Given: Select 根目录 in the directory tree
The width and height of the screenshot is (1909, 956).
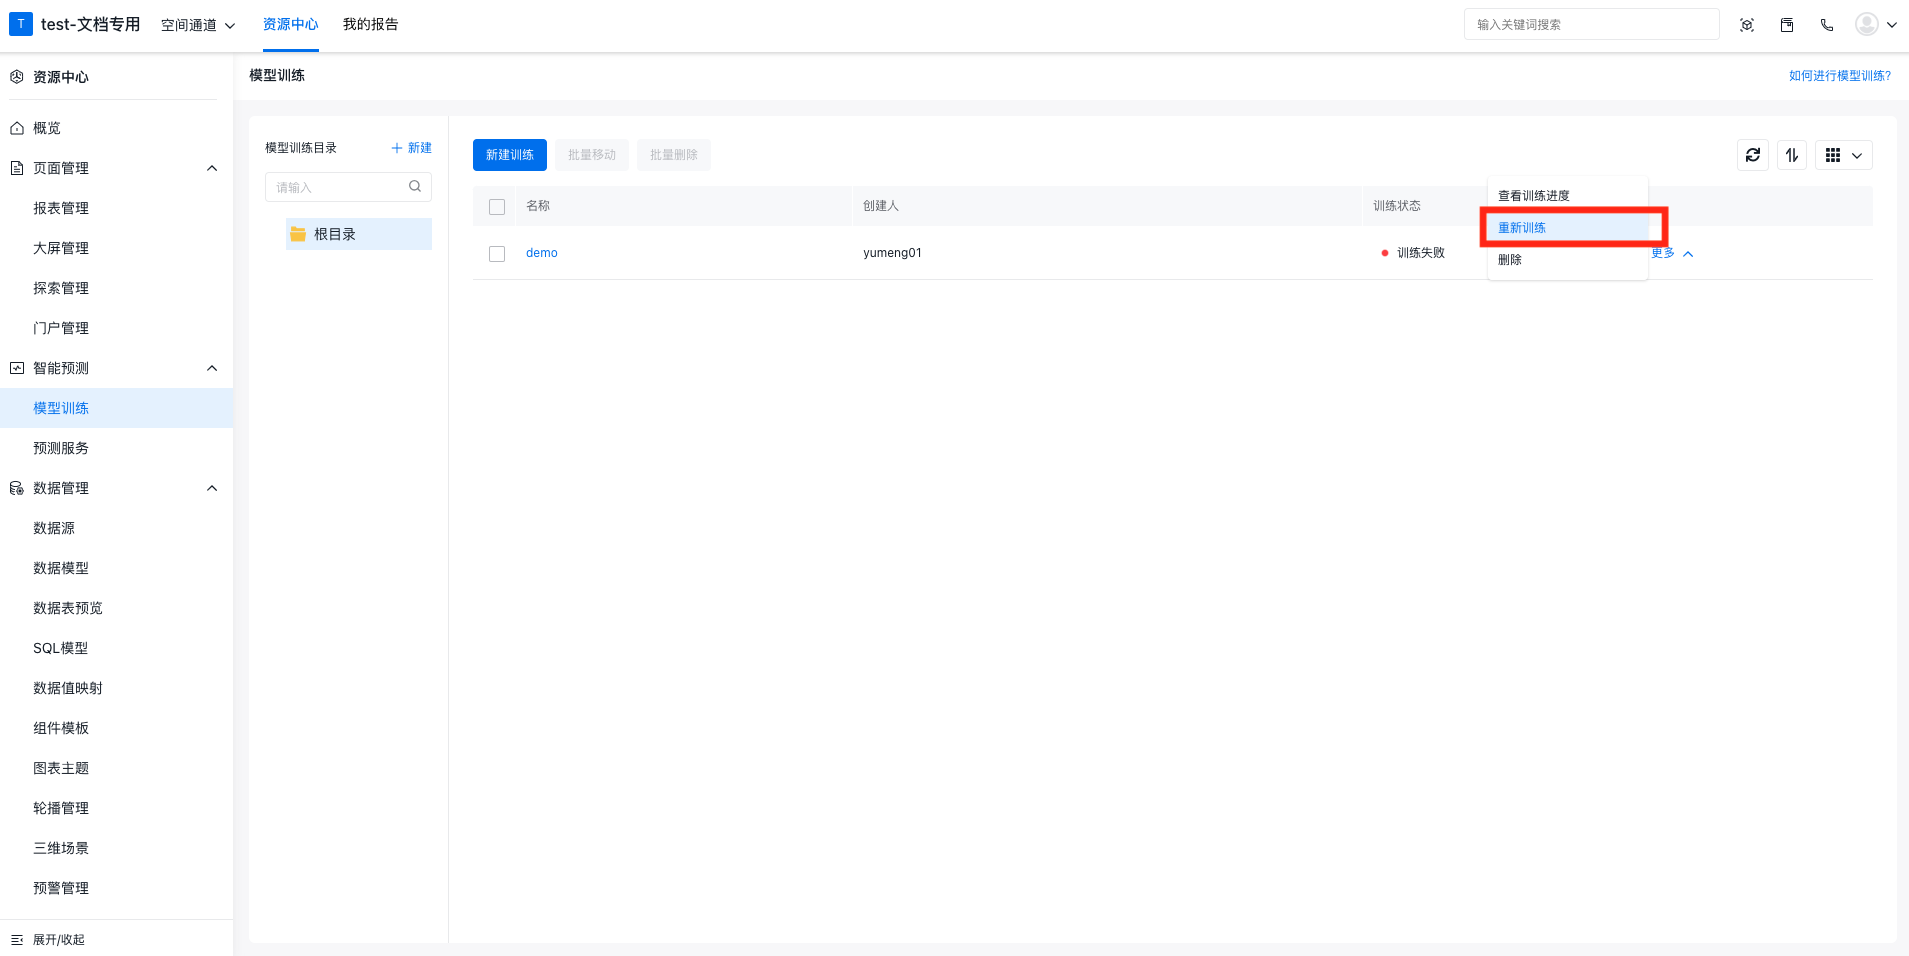Looking at the screenshot, I should click(x=359, y=234).
